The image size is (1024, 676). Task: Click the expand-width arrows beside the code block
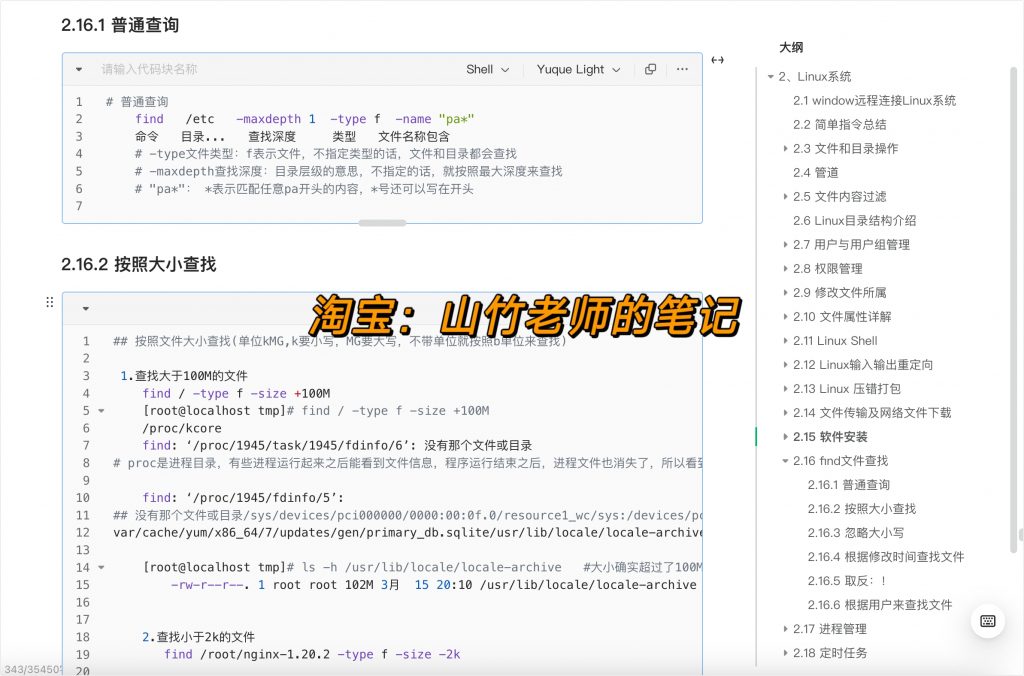(x=717, y=60)
